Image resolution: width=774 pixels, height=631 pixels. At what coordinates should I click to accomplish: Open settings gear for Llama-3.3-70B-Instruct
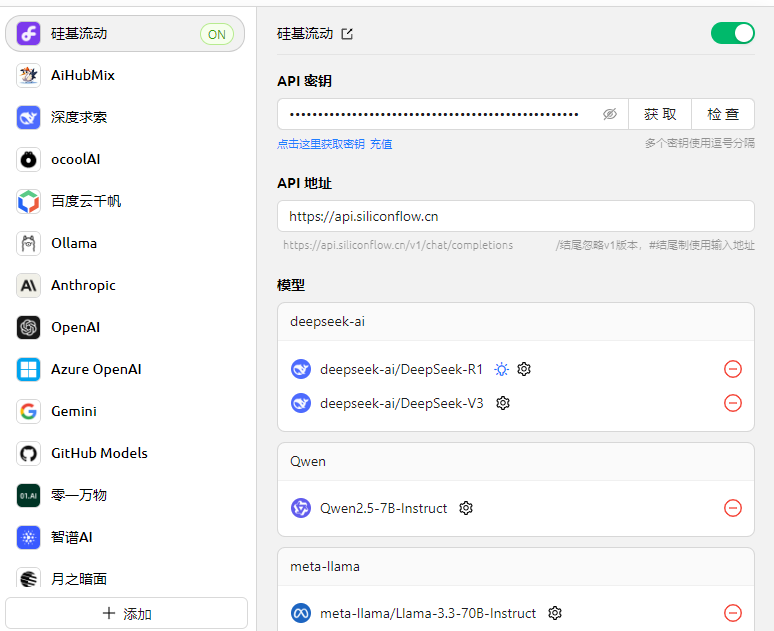click(555, 613)
